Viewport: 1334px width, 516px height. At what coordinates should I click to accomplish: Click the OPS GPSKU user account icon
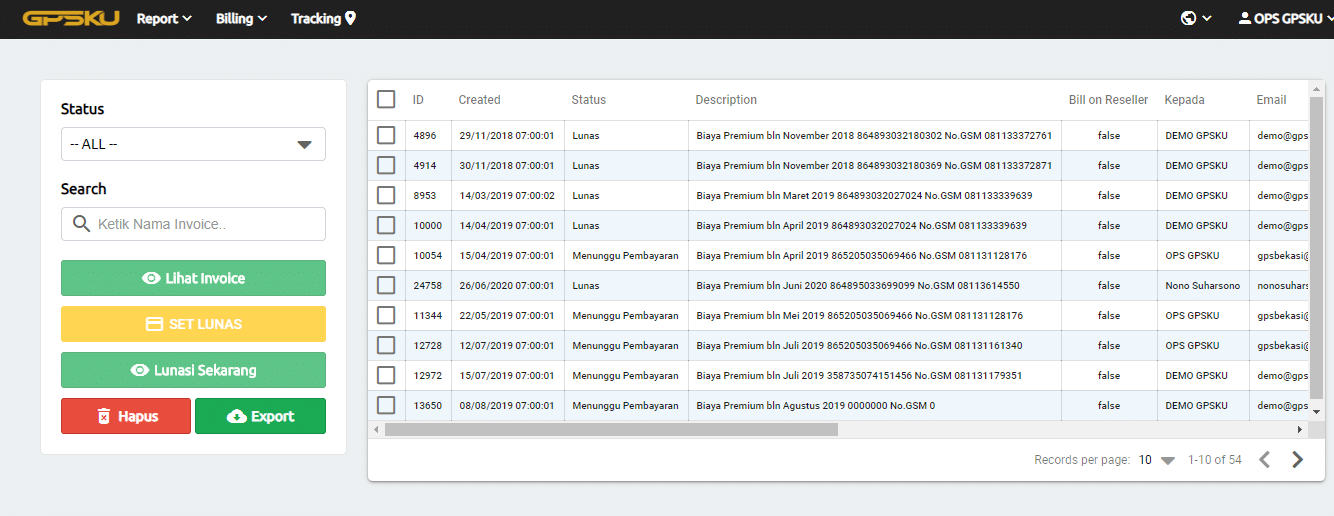tap(1244, 18)
